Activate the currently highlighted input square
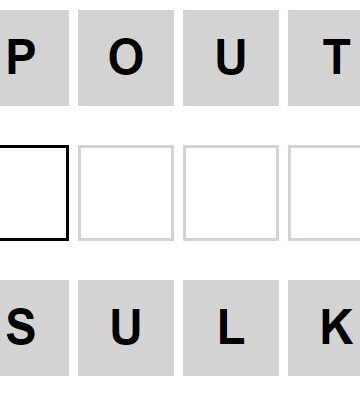This screenshot has height=393, width=360. (34, 193)
